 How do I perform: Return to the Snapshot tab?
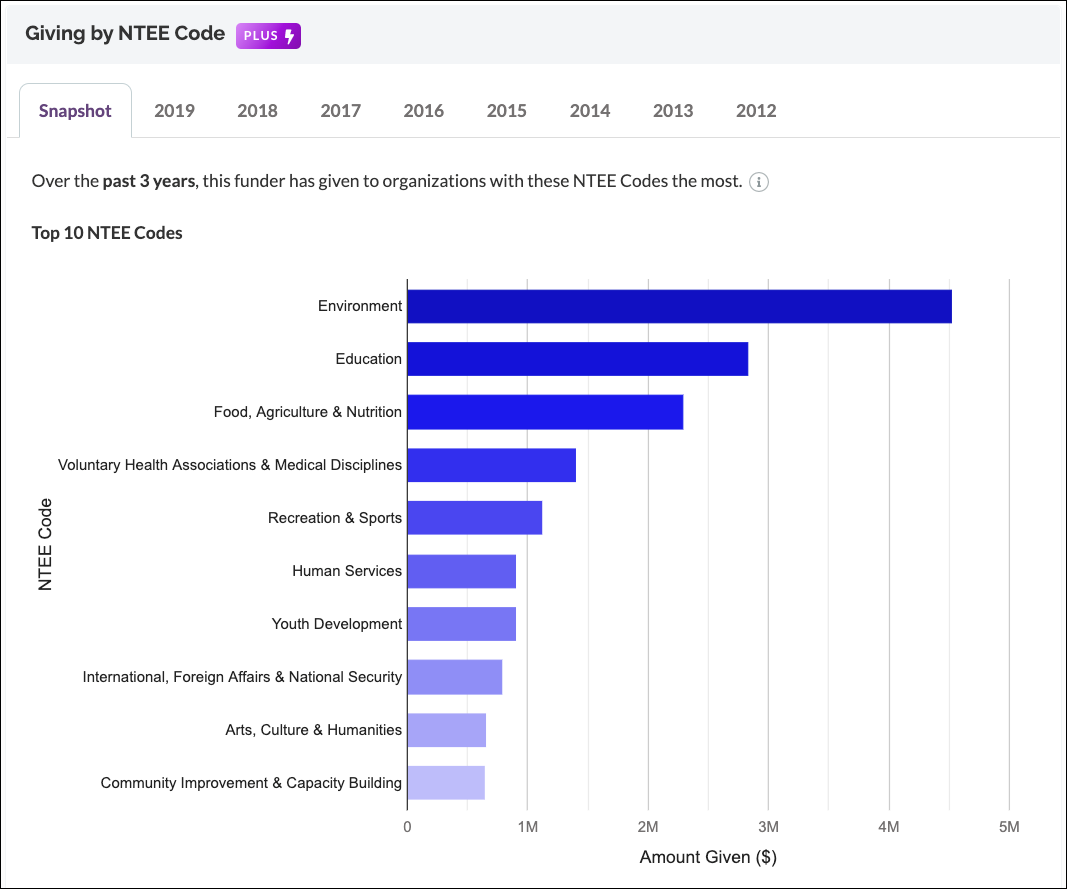(x=75, y=111)
